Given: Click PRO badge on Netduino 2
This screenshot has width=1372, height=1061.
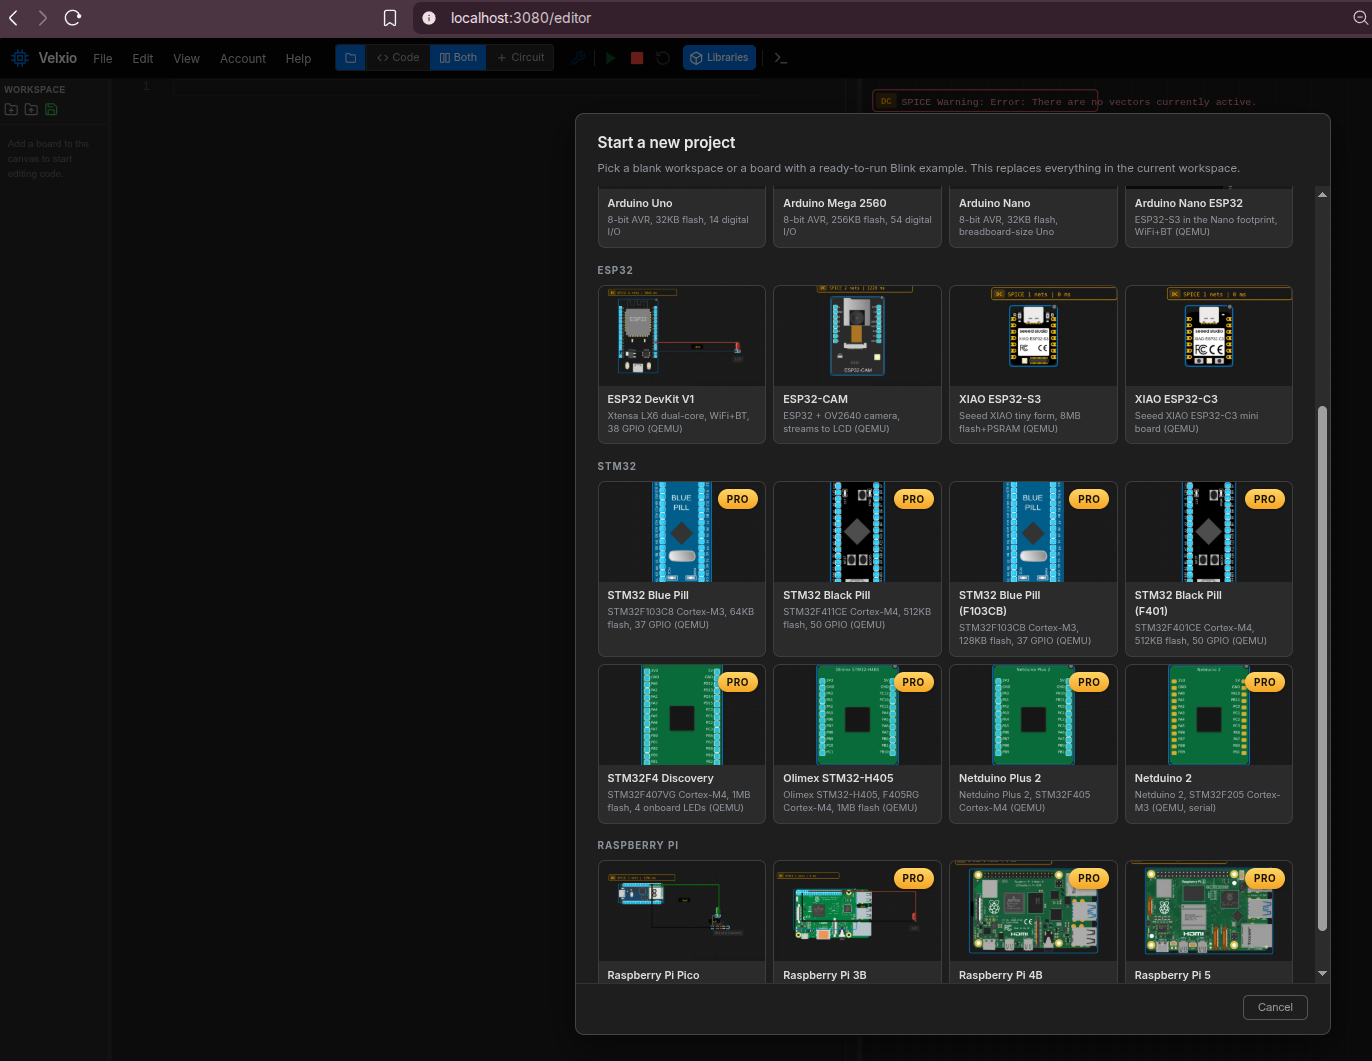Looking at the screenshot, I should pyautogui.click(x=1265, y=682).
